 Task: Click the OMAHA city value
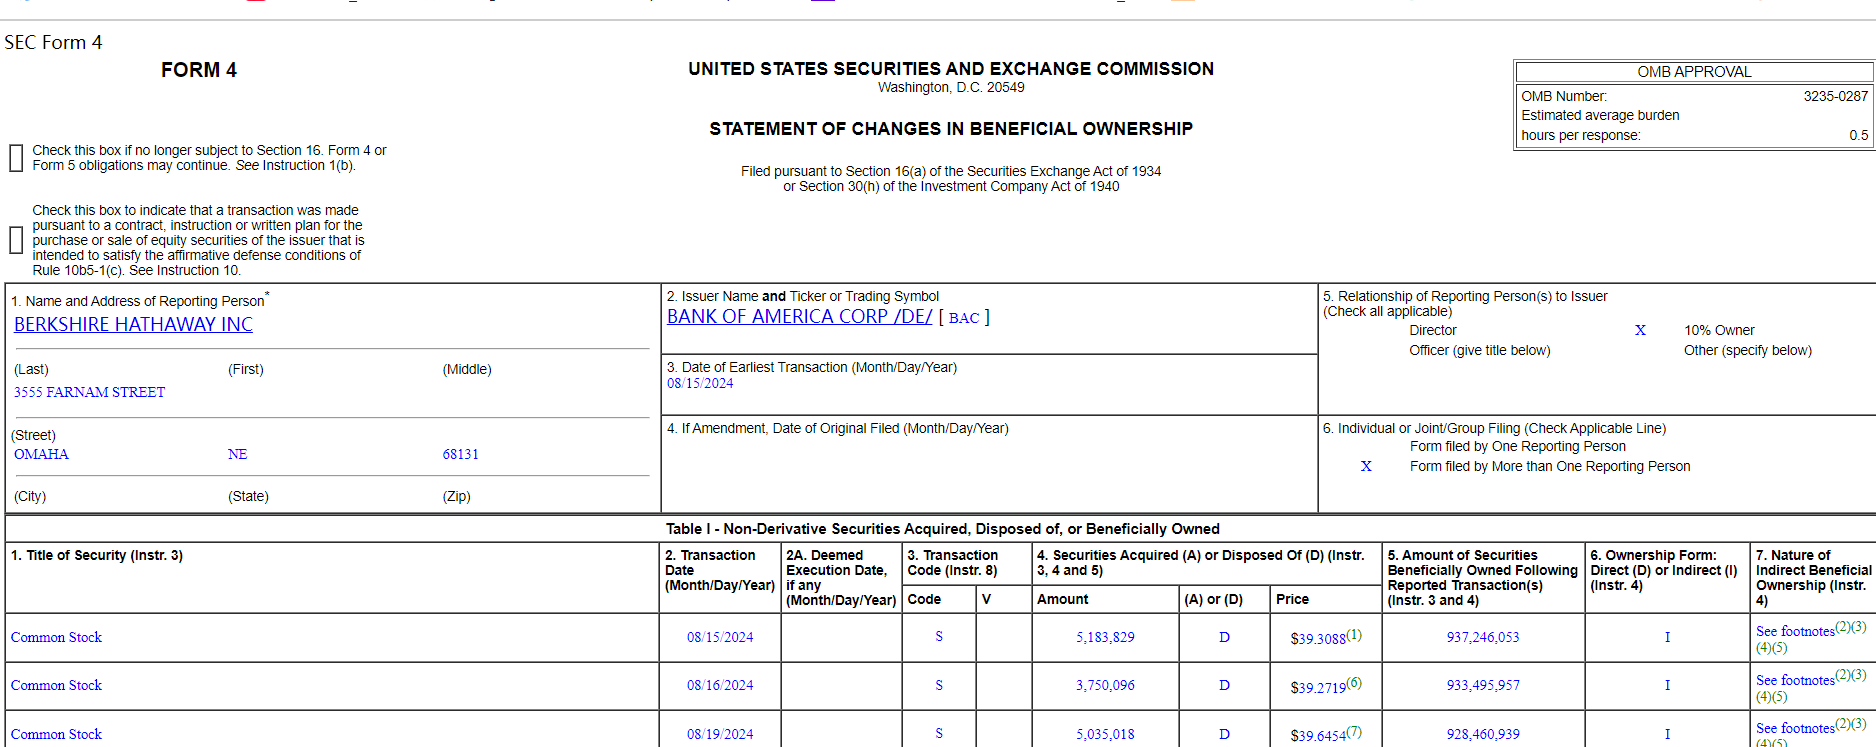click(41, 454)
